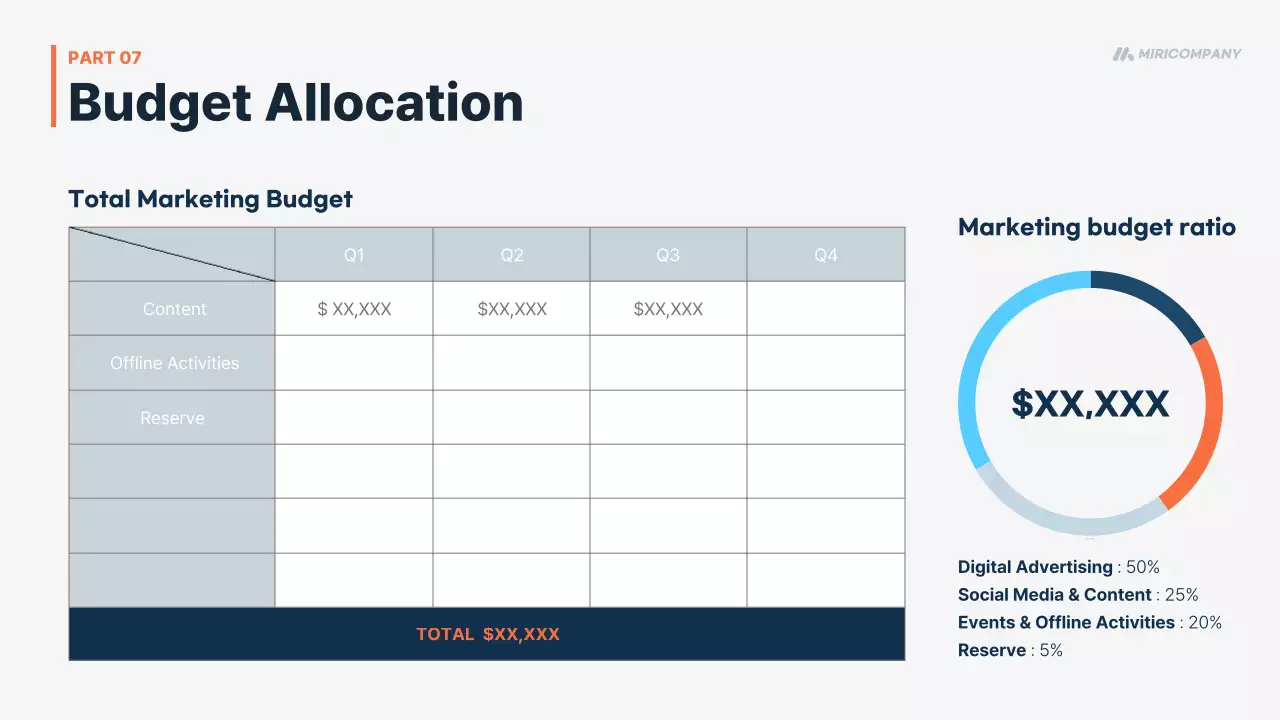This screenshot has height=720, width=1280.
Task: Click the Digital Advertising 50% legend line
Action: tap(1058, 567)
